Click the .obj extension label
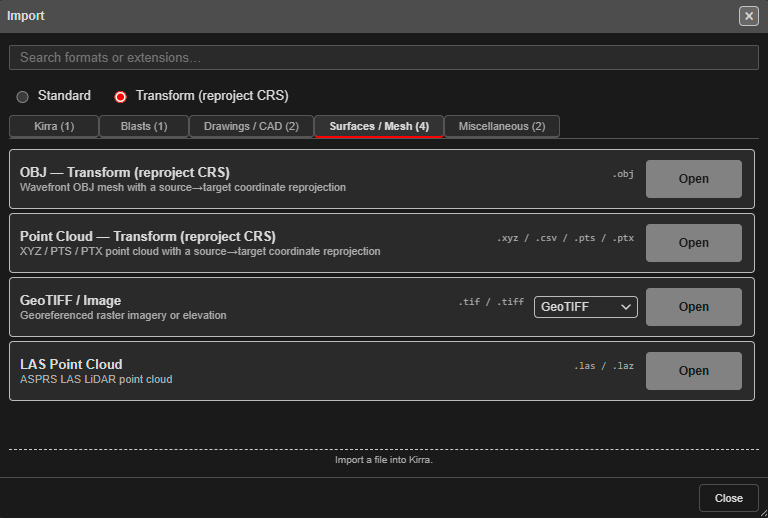The height and width of the screenshot is (518, 768). point(623,174)
